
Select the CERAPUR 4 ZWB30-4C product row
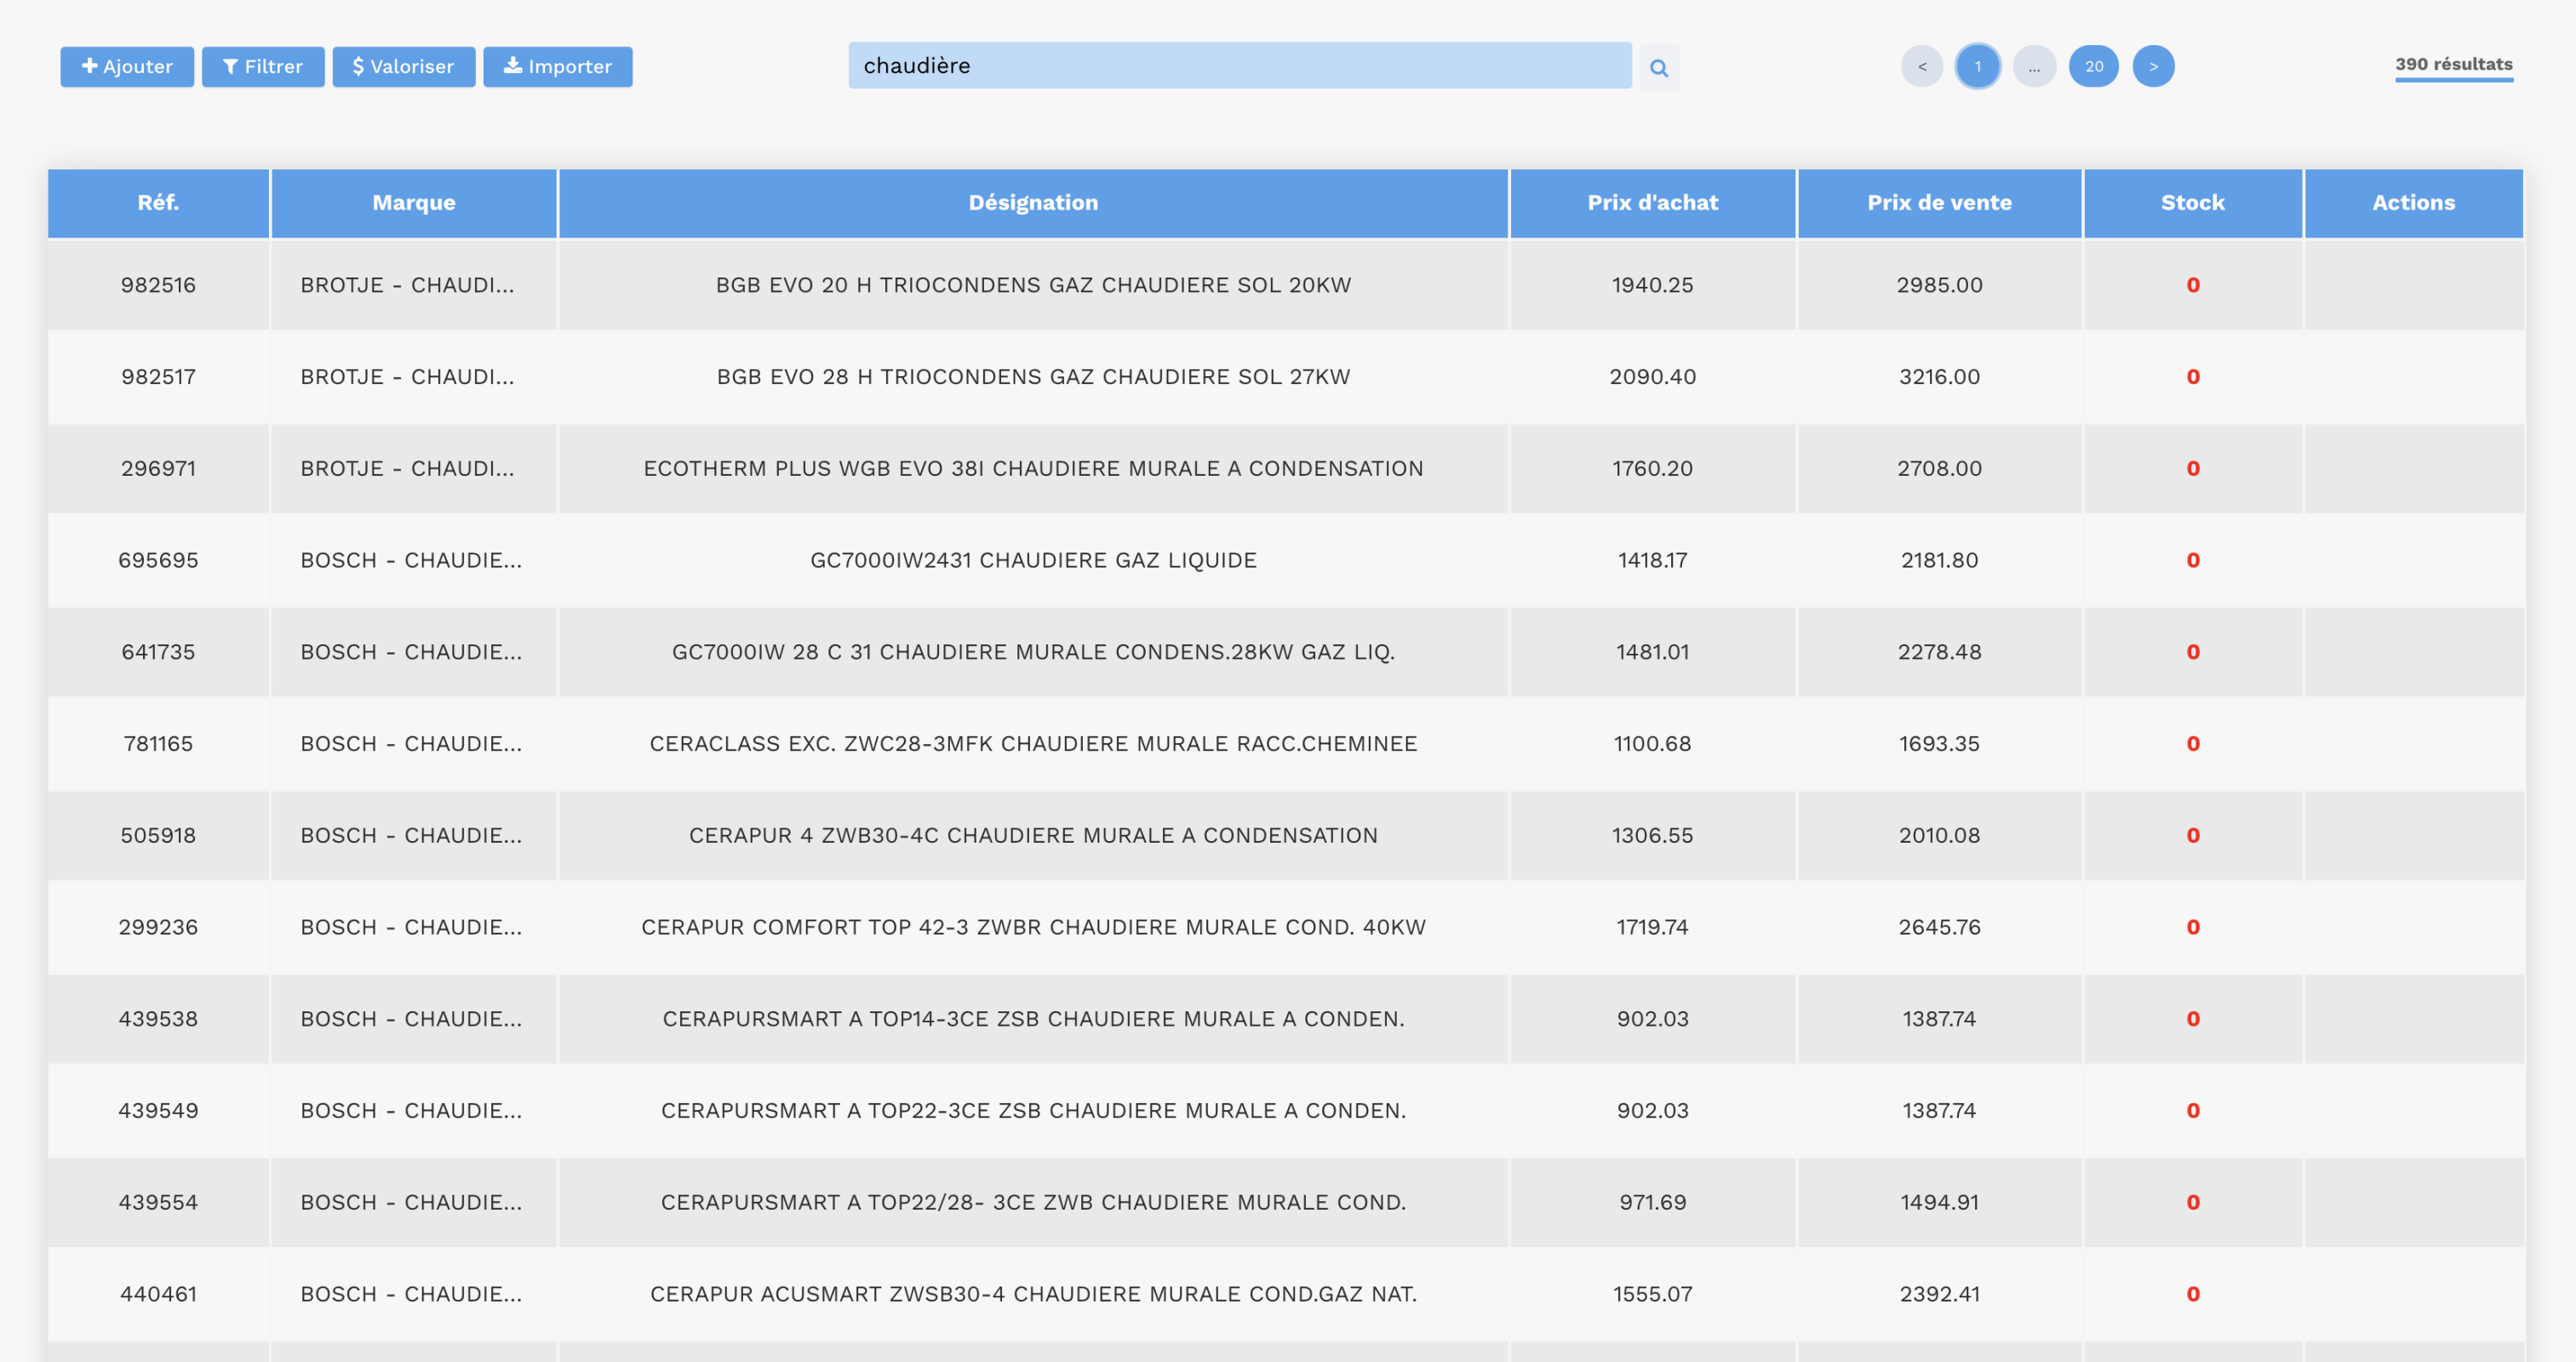coord(1033,836)
